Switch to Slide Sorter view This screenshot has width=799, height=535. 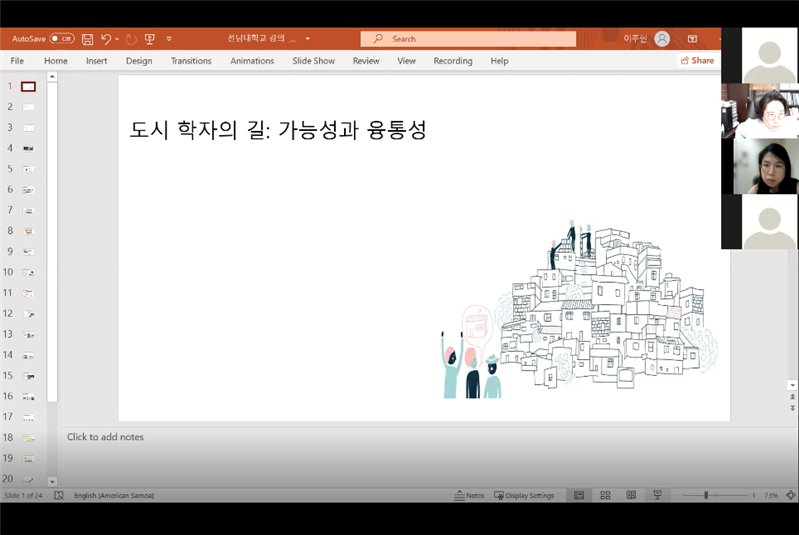coord(605,495)
